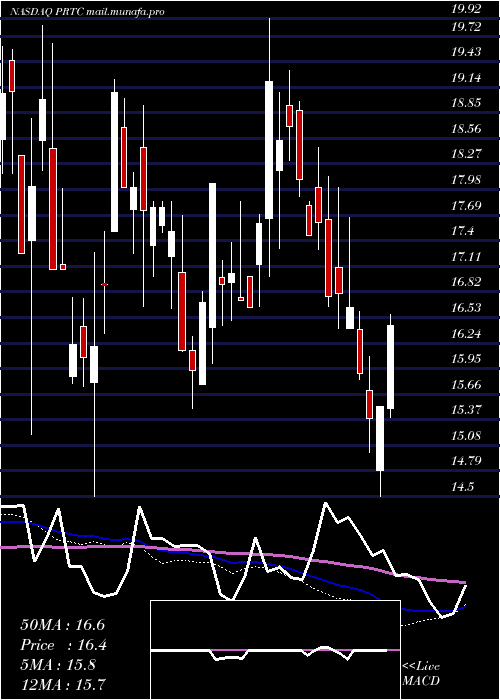The height and width of the screenshot is (700, 500).
Task: Select the 15.37 price axis label
Action: [x=466, y=410]
